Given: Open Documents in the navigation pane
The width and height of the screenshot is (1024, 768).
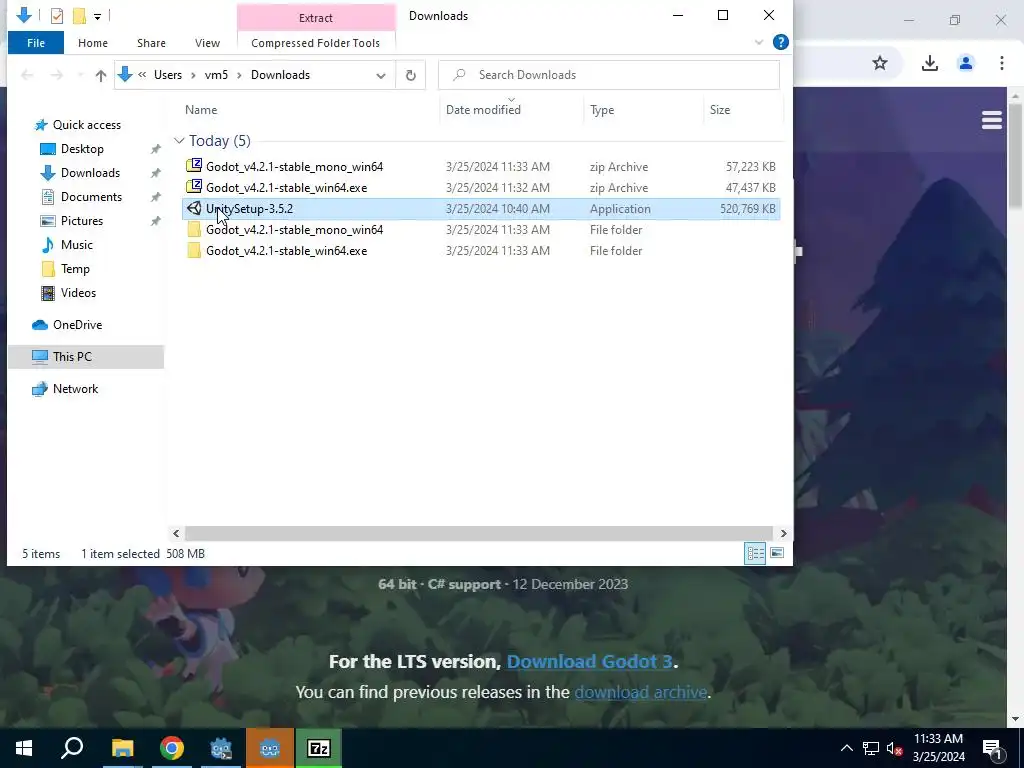Looking at the screenshot, I should [x=91, y=197].
